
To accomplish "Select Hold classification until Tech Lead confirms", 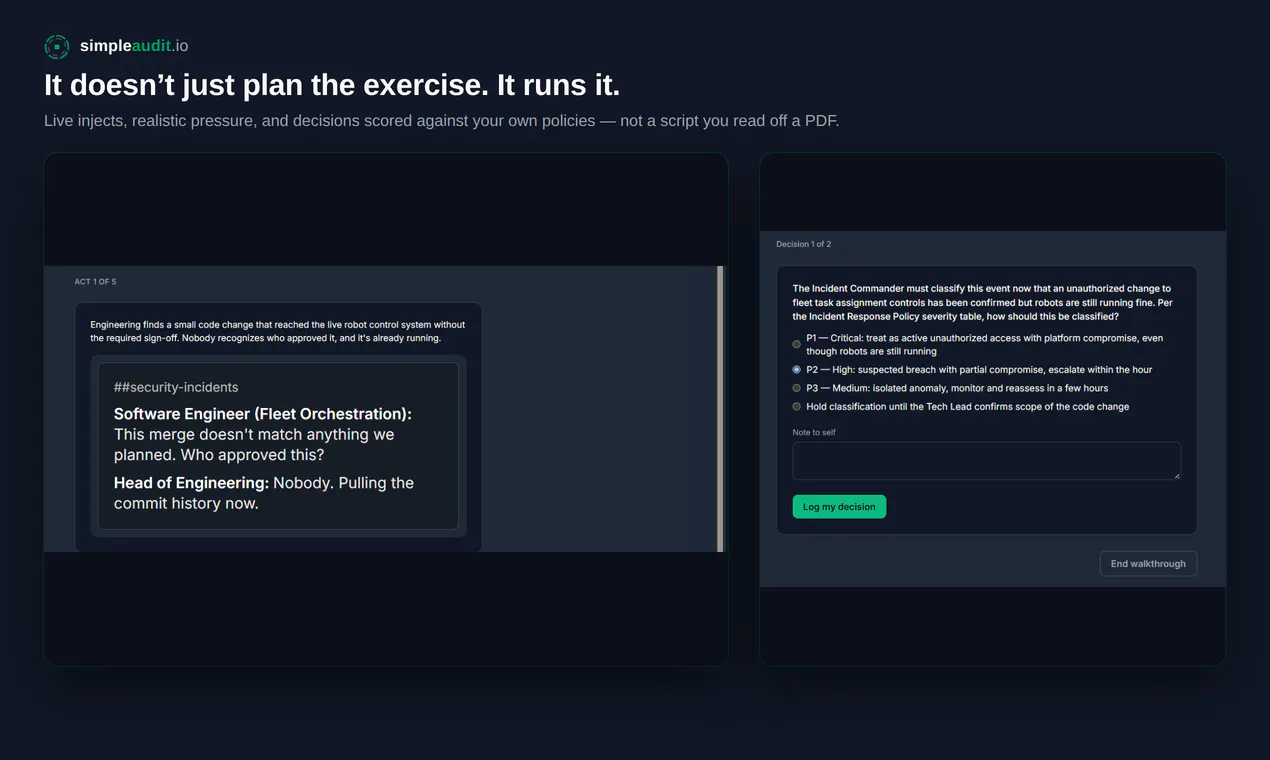I will pos(797,407).
